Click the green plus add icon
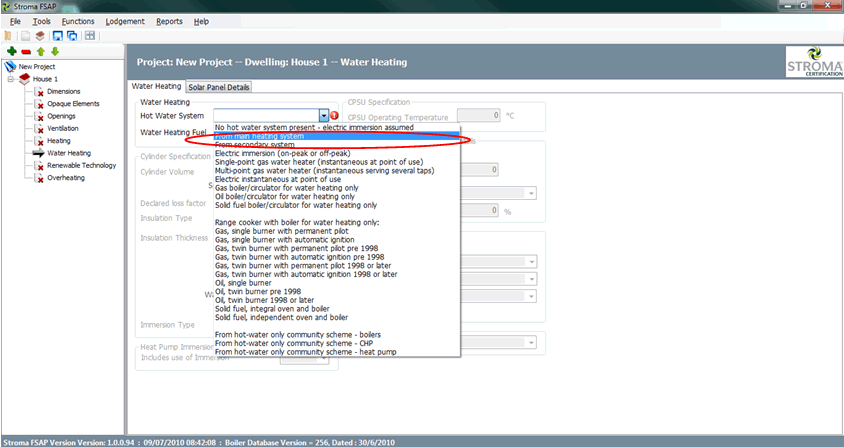The width and height of the screenshot is (844, 447). (12, 52)
